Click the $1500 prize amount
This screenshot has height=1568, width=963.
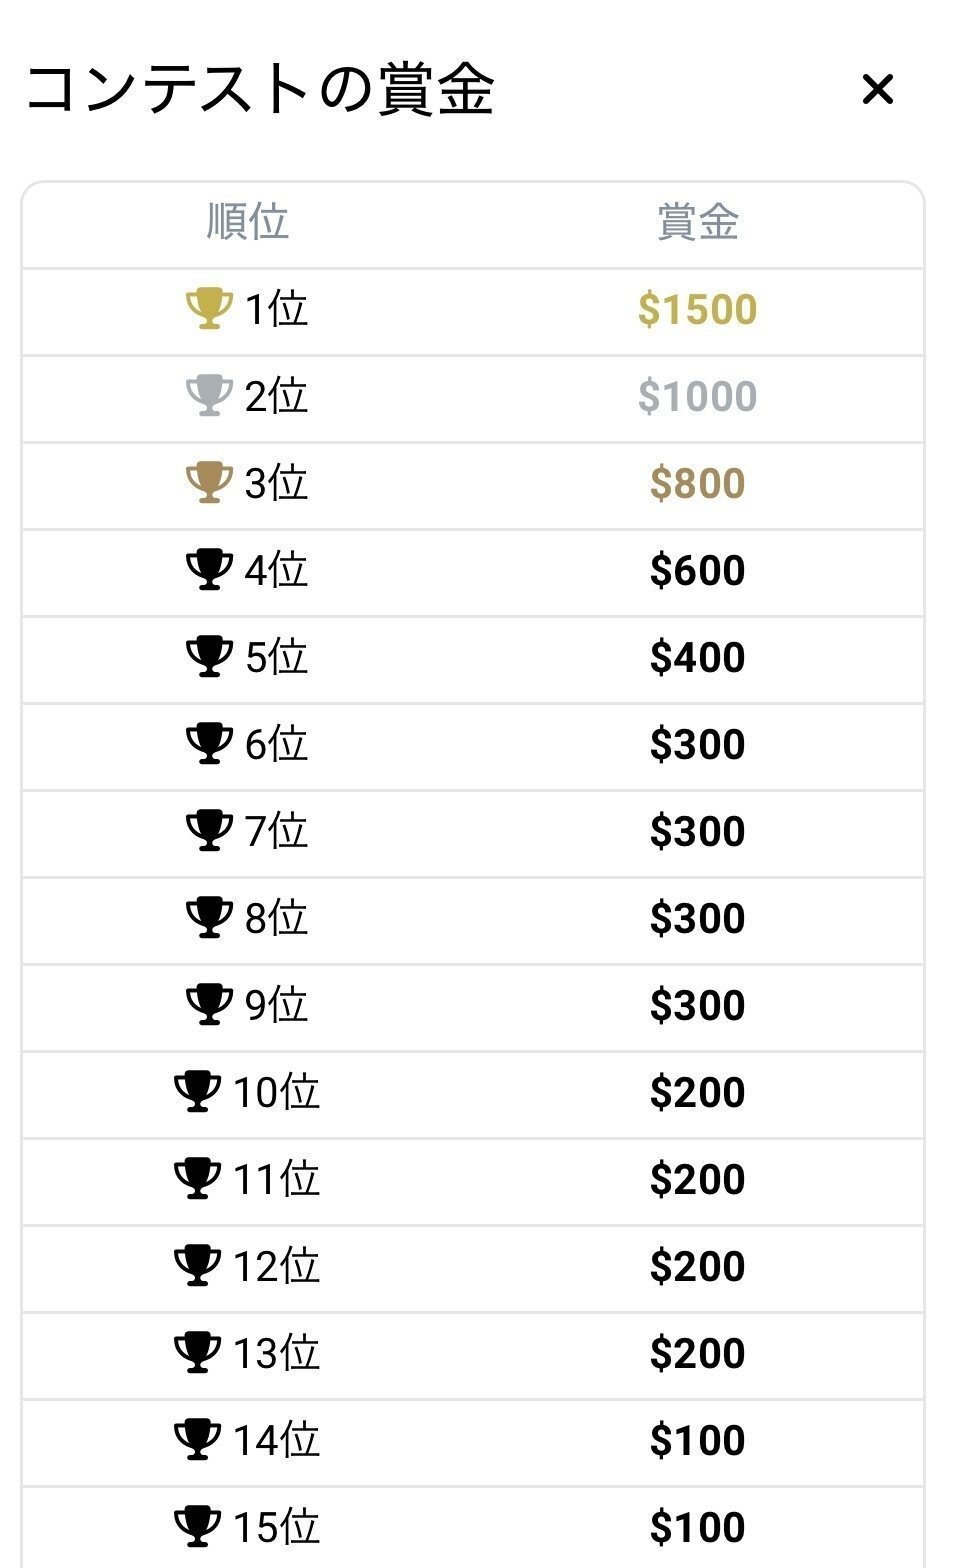coord(698,309)
